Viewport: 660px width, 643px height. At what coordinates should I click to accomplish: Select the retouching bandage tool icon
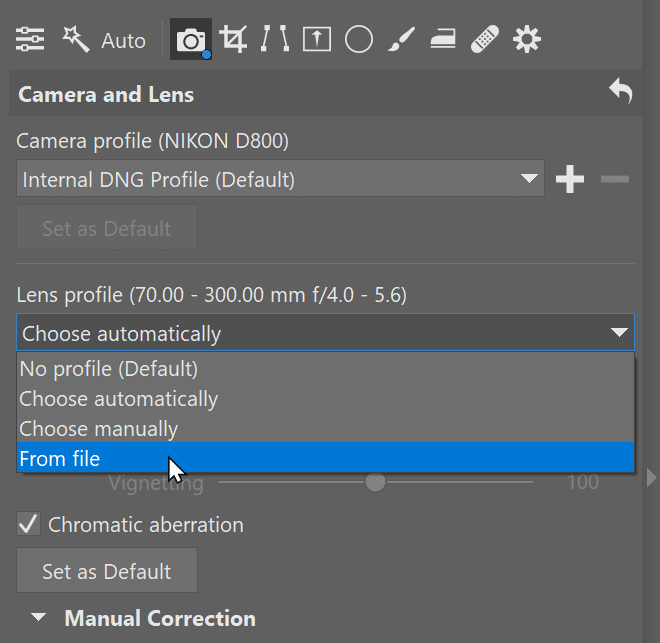coord(485,39)
